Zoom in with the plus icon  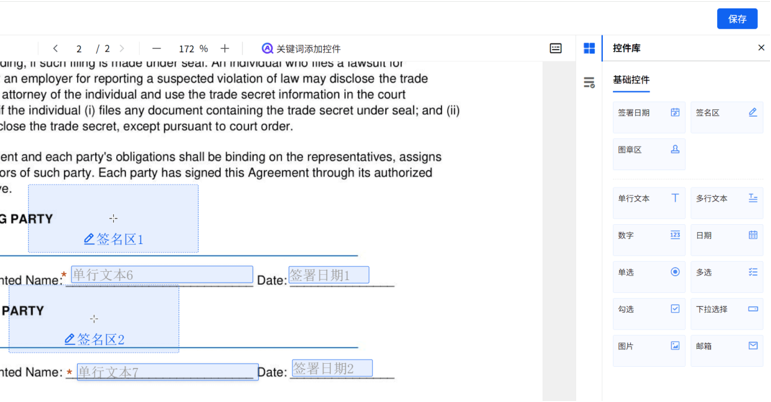point(225,48)
